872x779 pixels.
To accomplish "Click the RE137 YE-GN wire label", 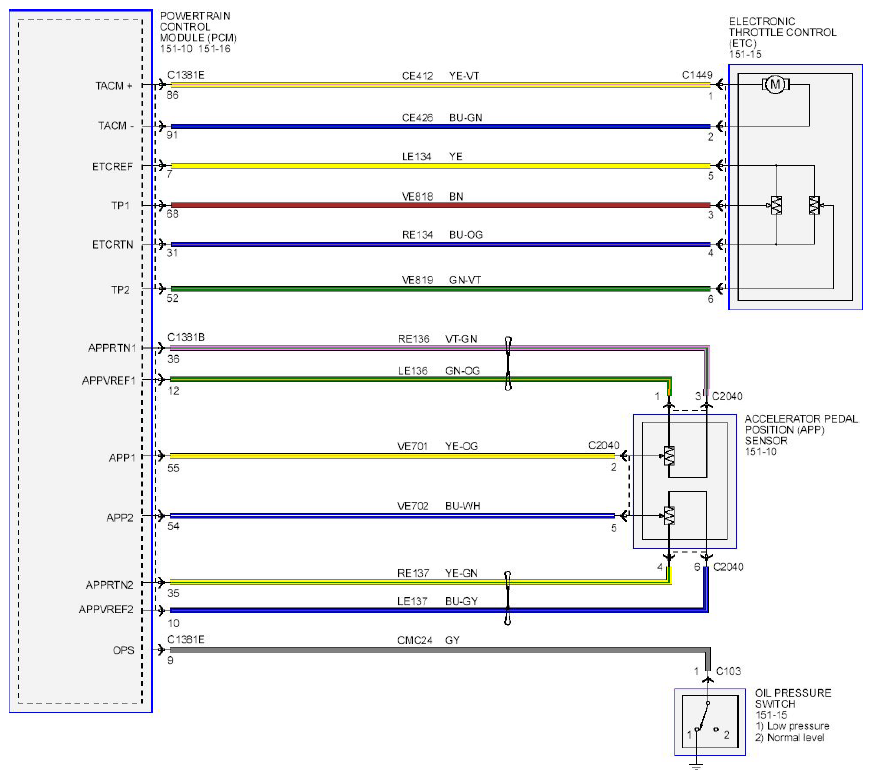I will 437,573.
